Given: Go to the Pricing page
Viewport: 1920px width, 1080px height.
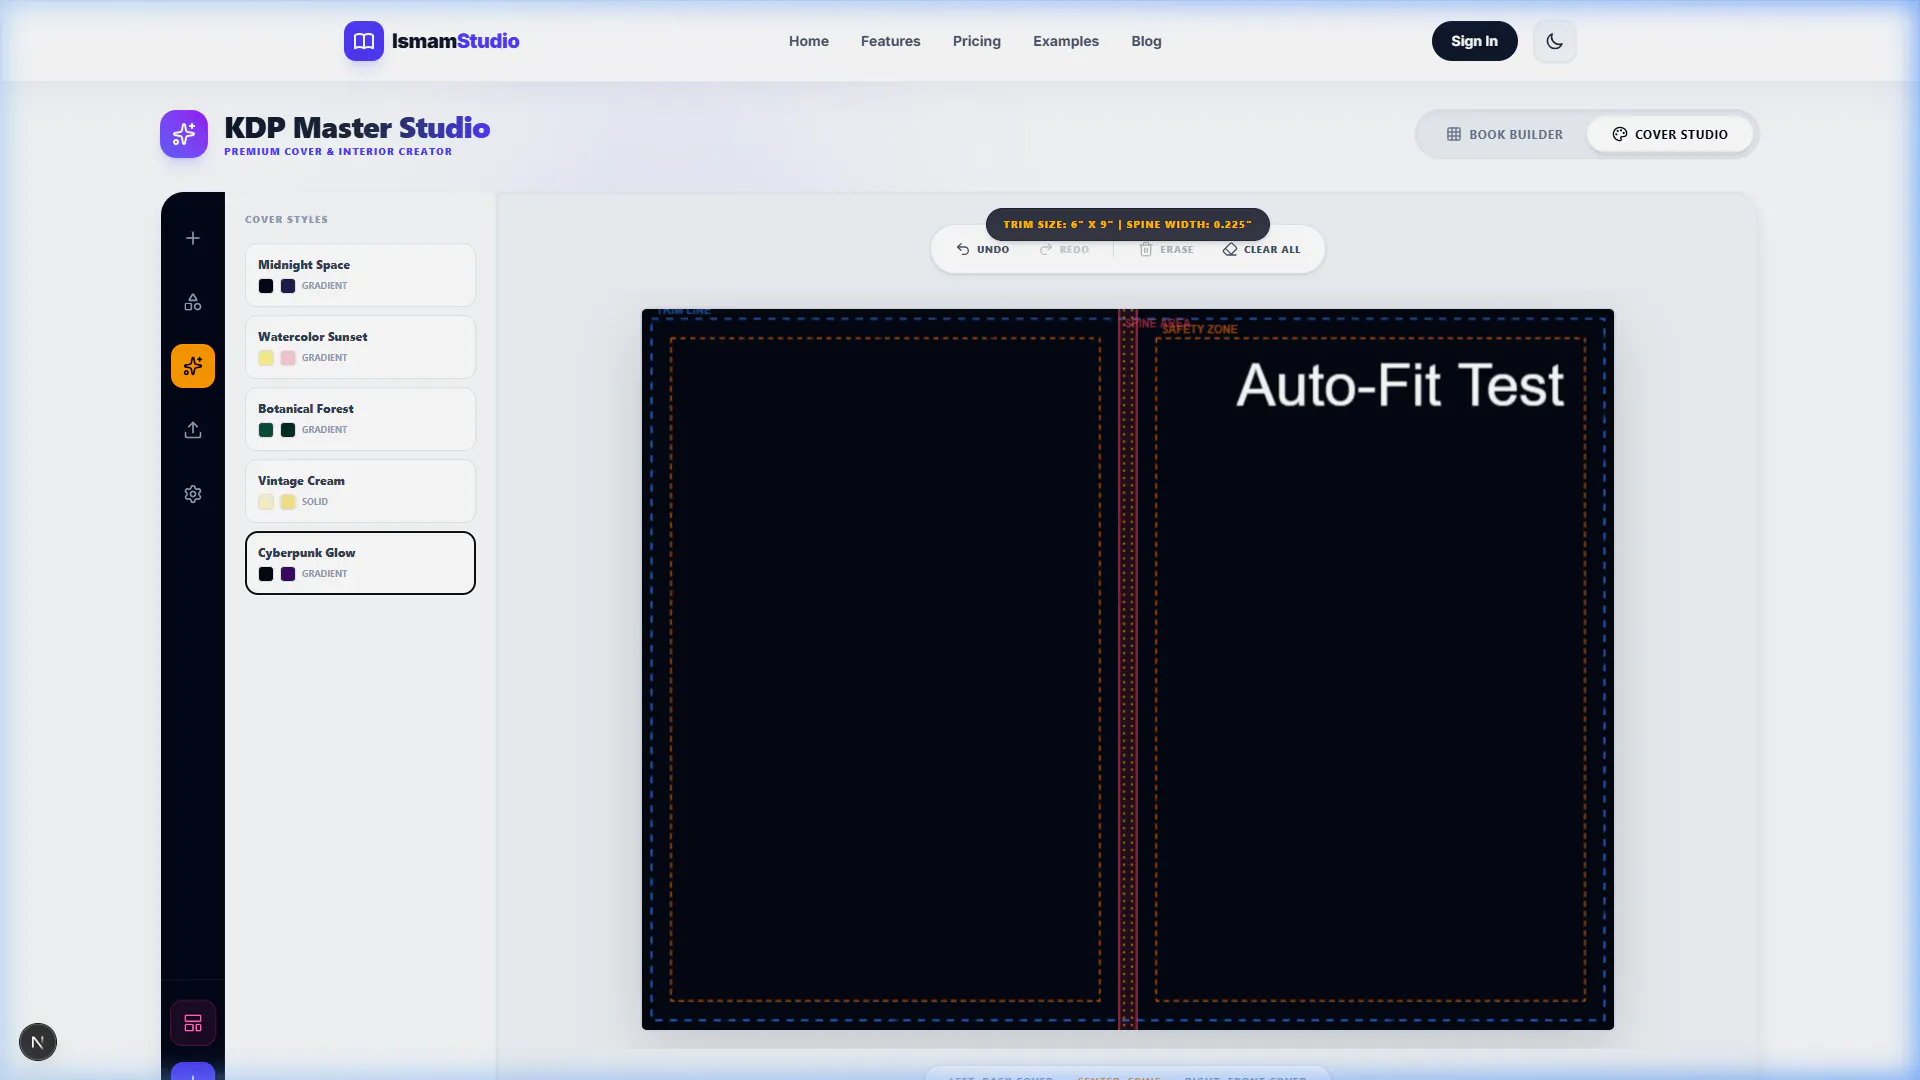Looking at the screenshot, I should (x=977, y=41).
